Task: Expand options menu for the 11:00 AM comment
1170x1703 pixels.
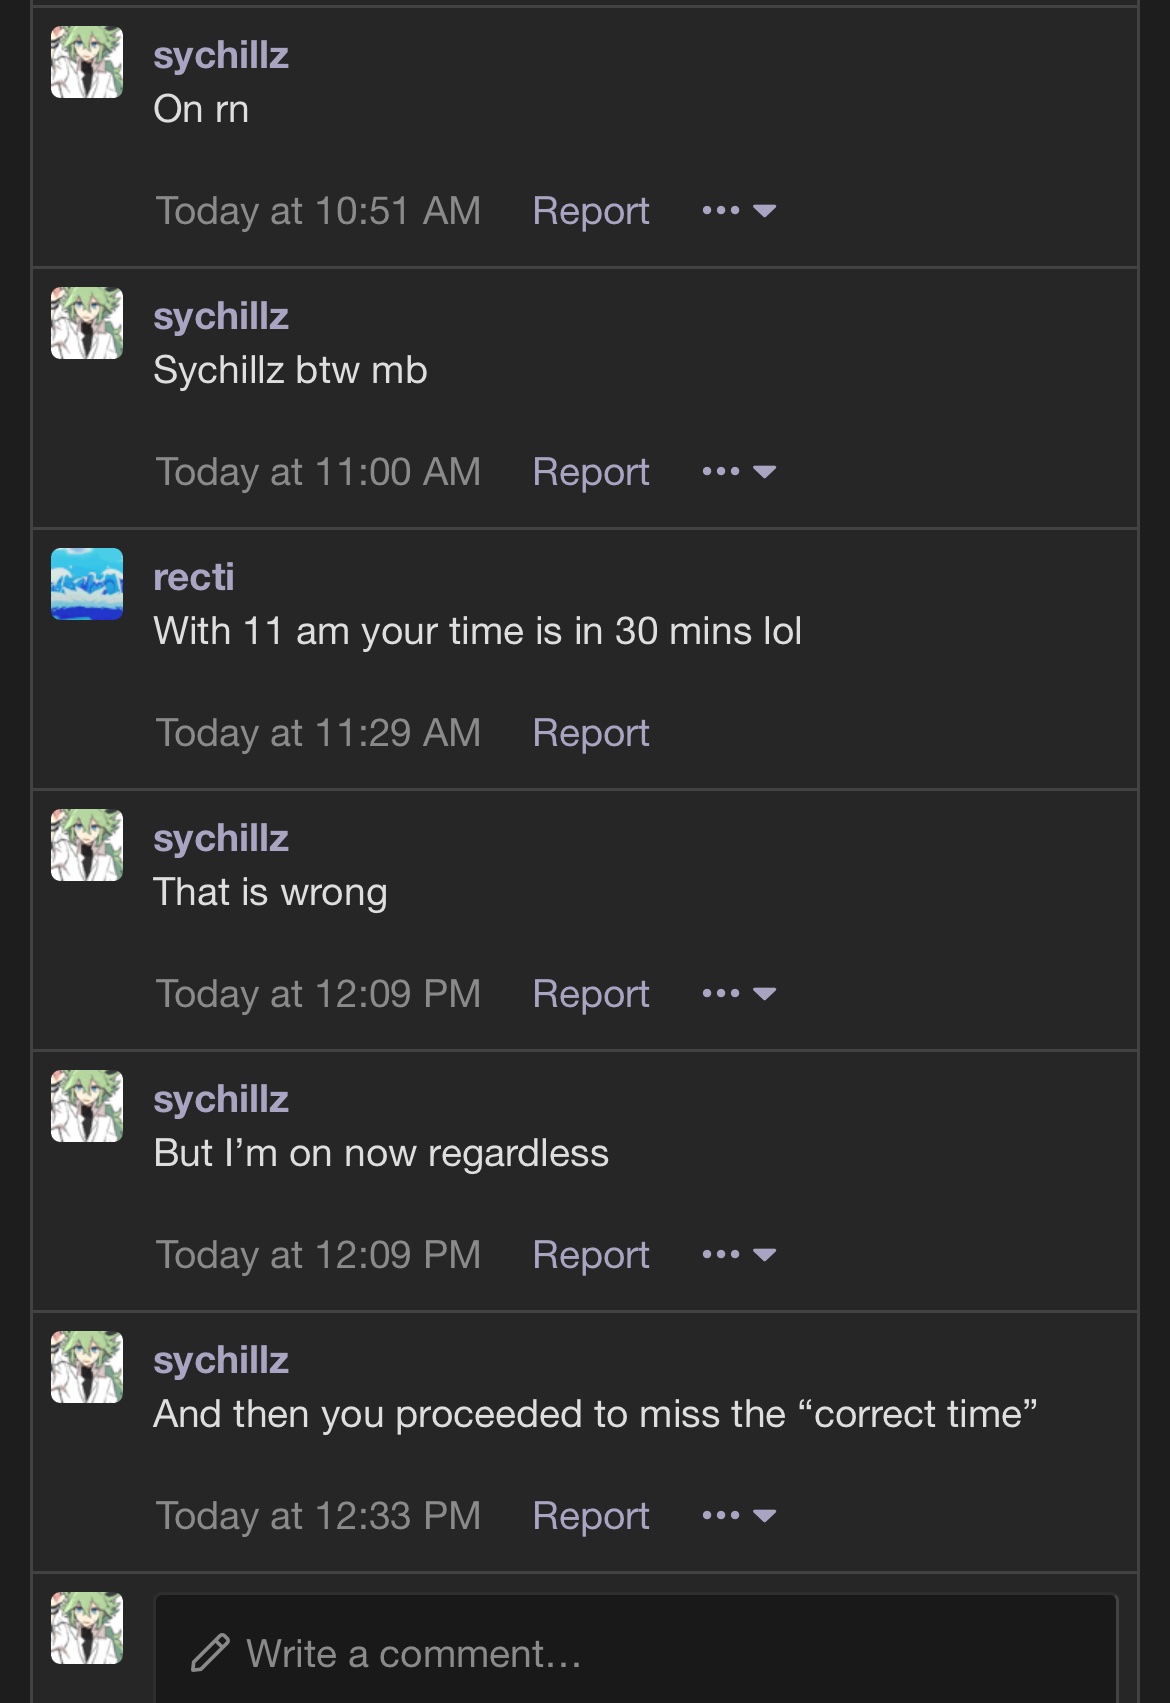Action: tap(739, 472)
